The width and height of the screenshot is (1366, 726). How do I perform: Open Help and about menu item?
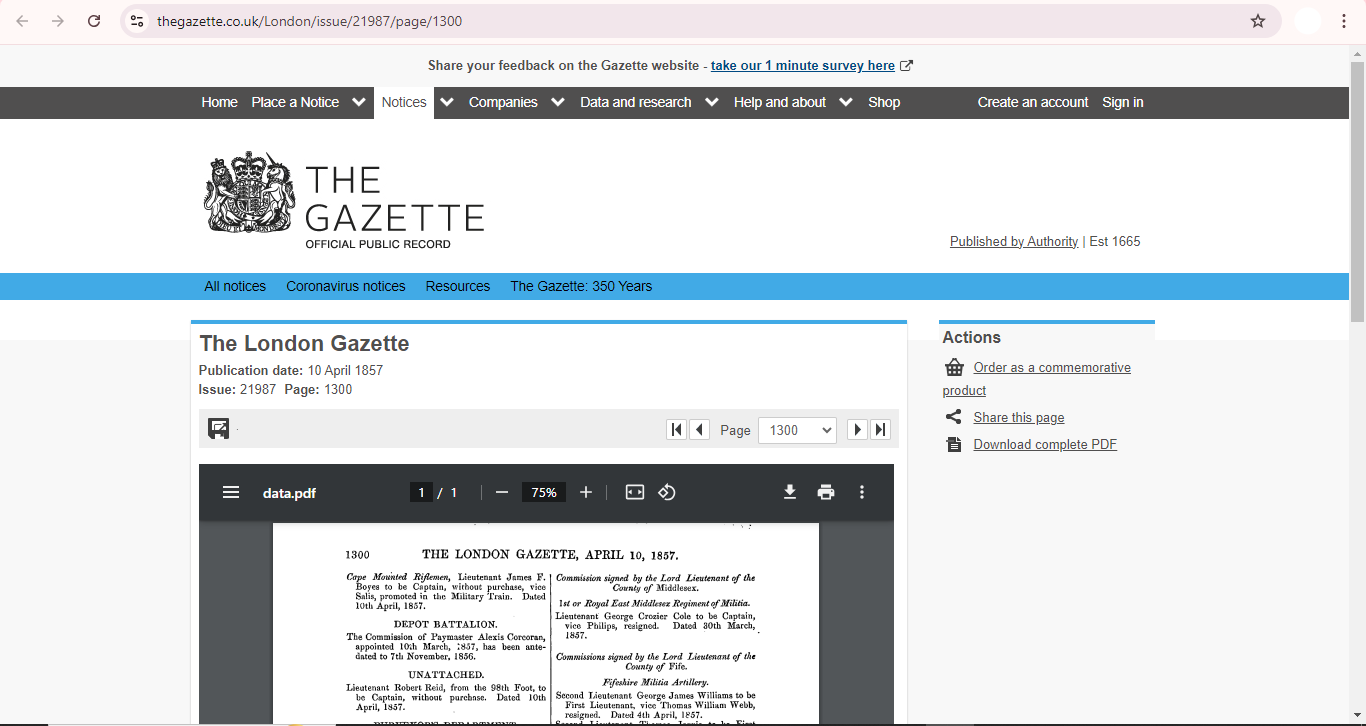[780, 102]
